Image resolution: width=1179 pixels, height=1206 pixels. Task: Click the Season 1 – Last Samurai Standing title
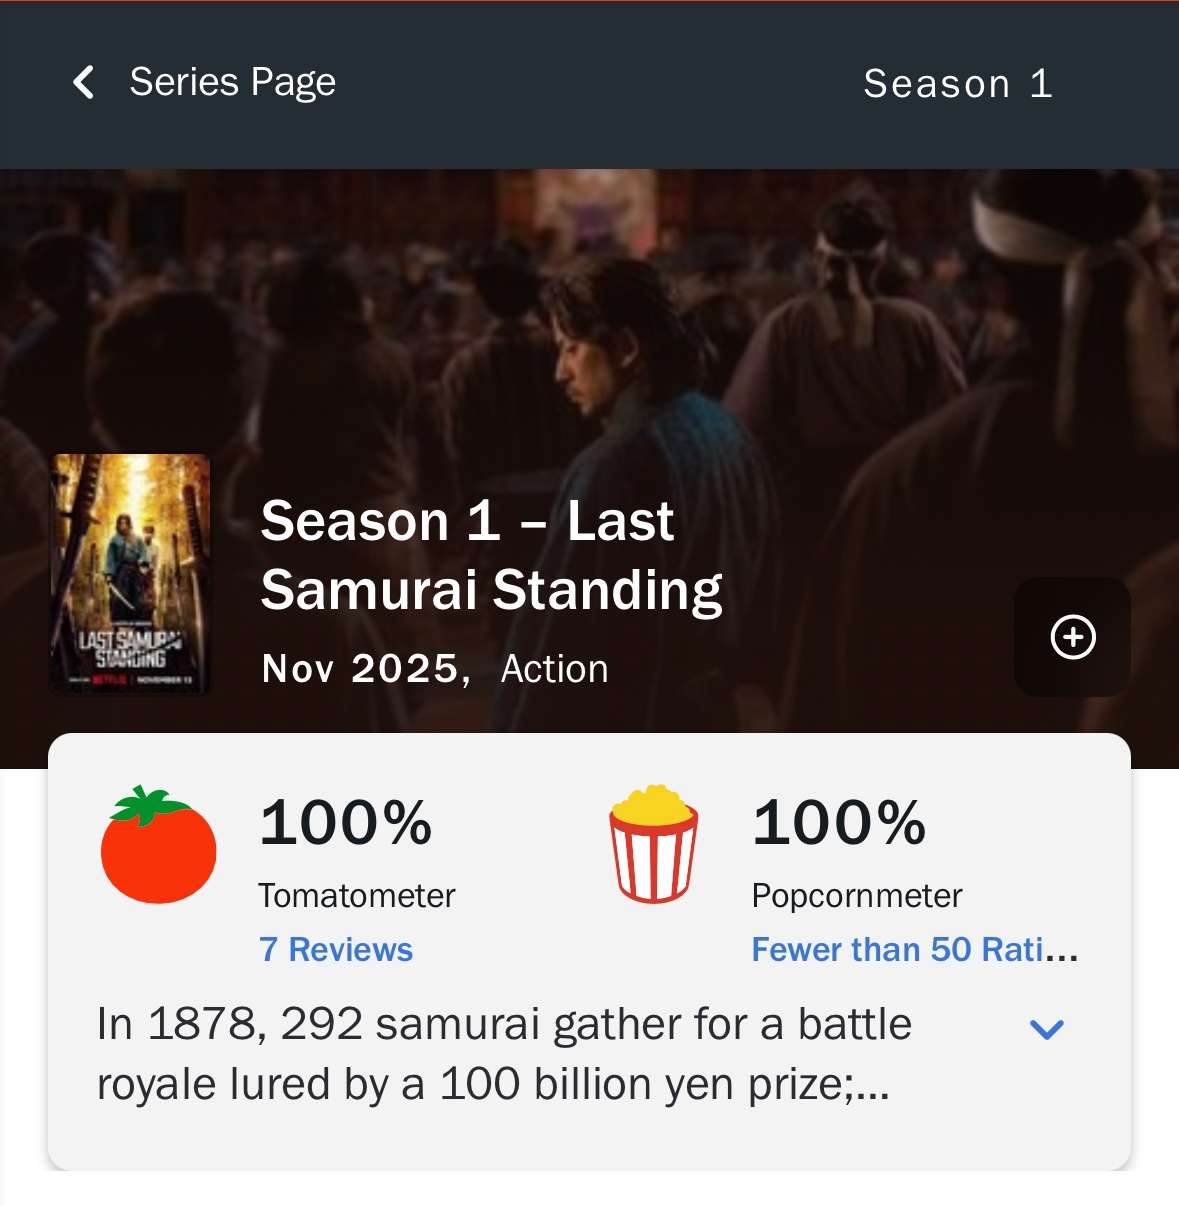coord(491,556)
